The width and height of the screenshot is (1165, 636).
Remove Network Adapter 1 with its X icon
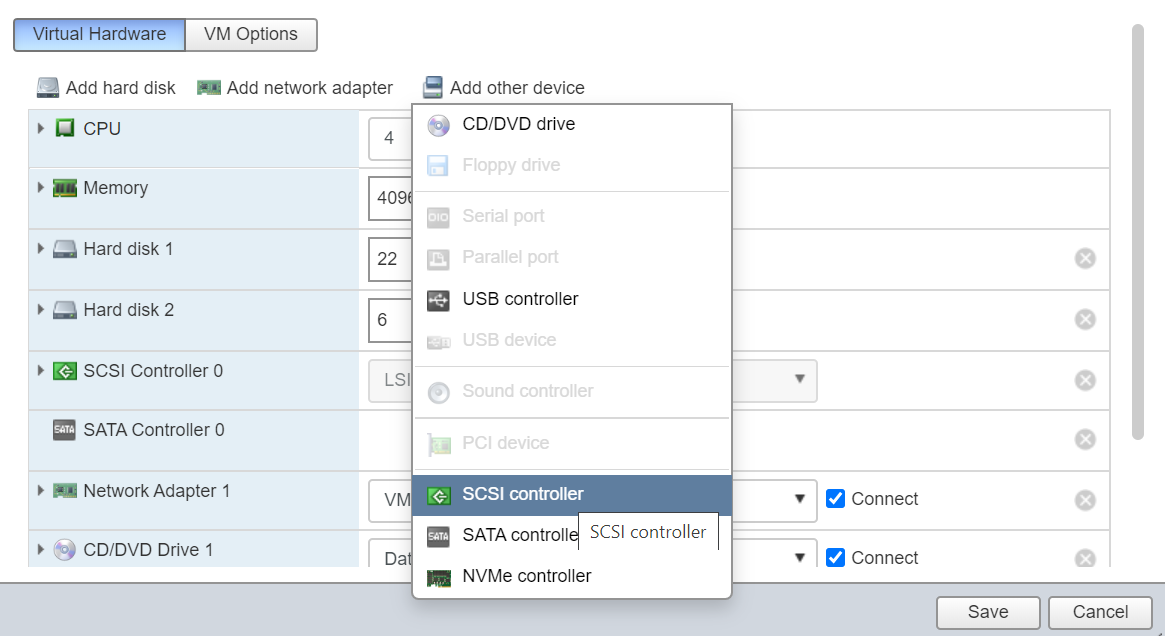[1085, 501]
